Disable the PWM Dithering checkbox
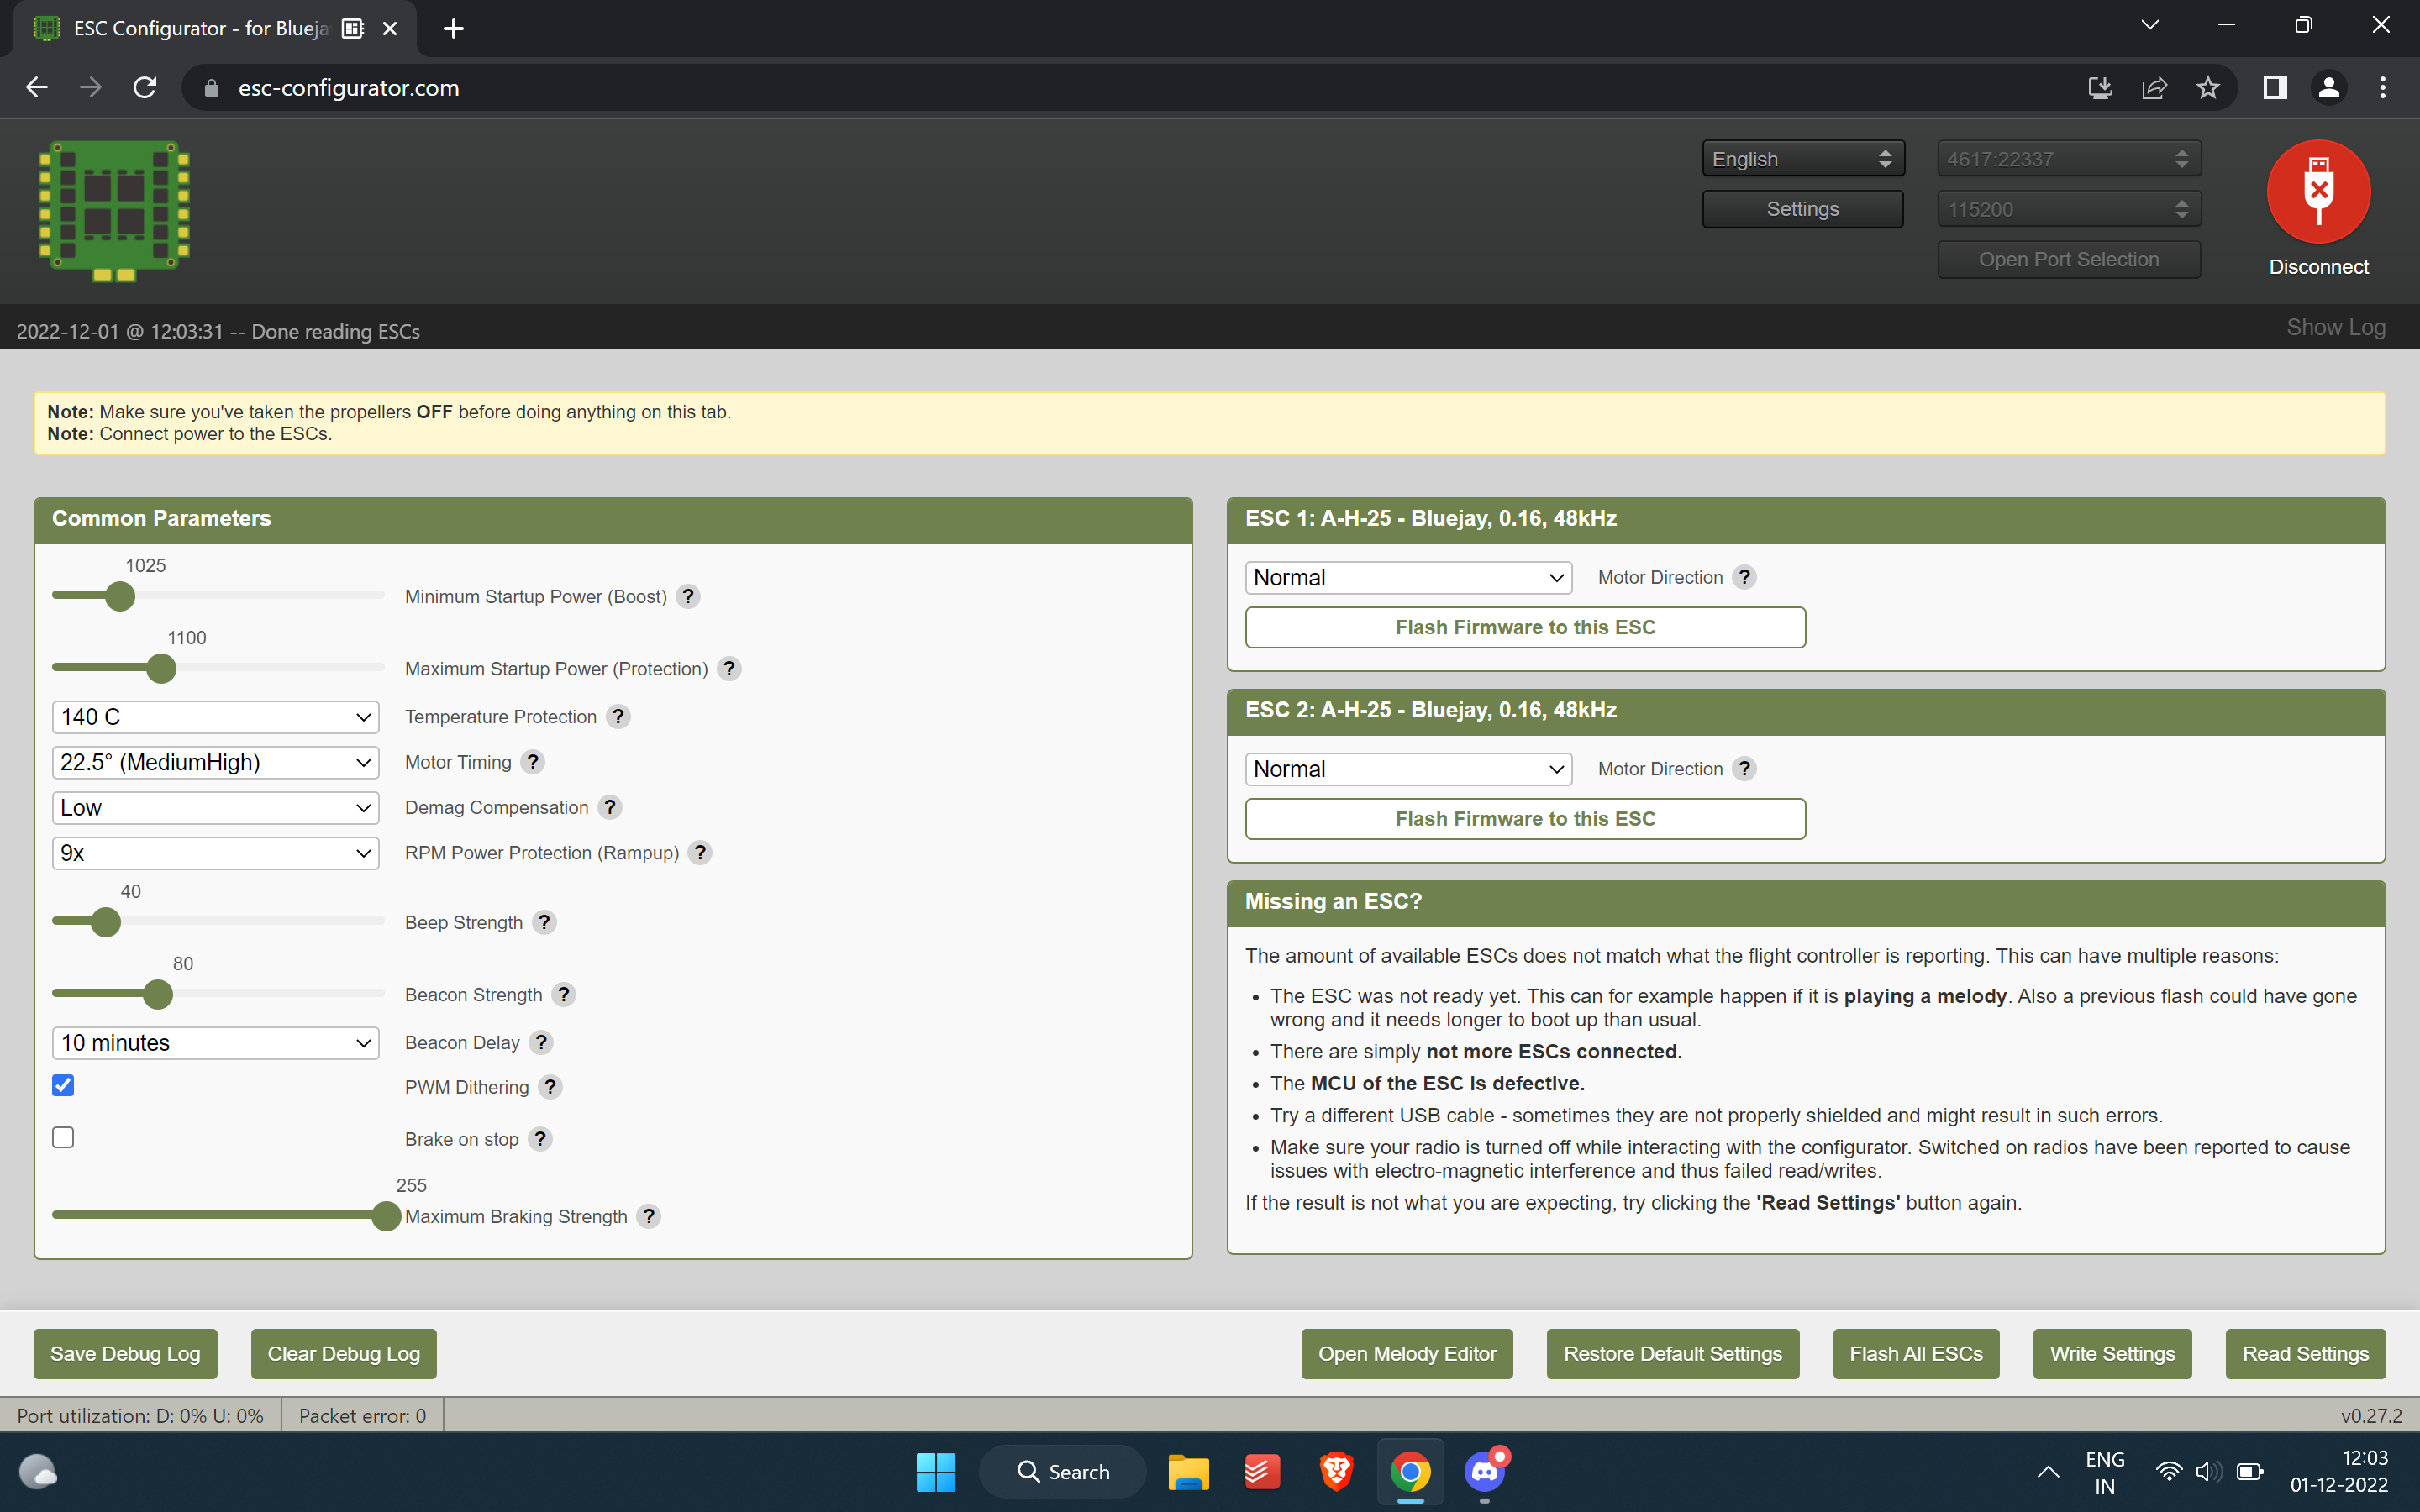Viewport: 2420px width, 1512px height. (x=63, y=1085)
